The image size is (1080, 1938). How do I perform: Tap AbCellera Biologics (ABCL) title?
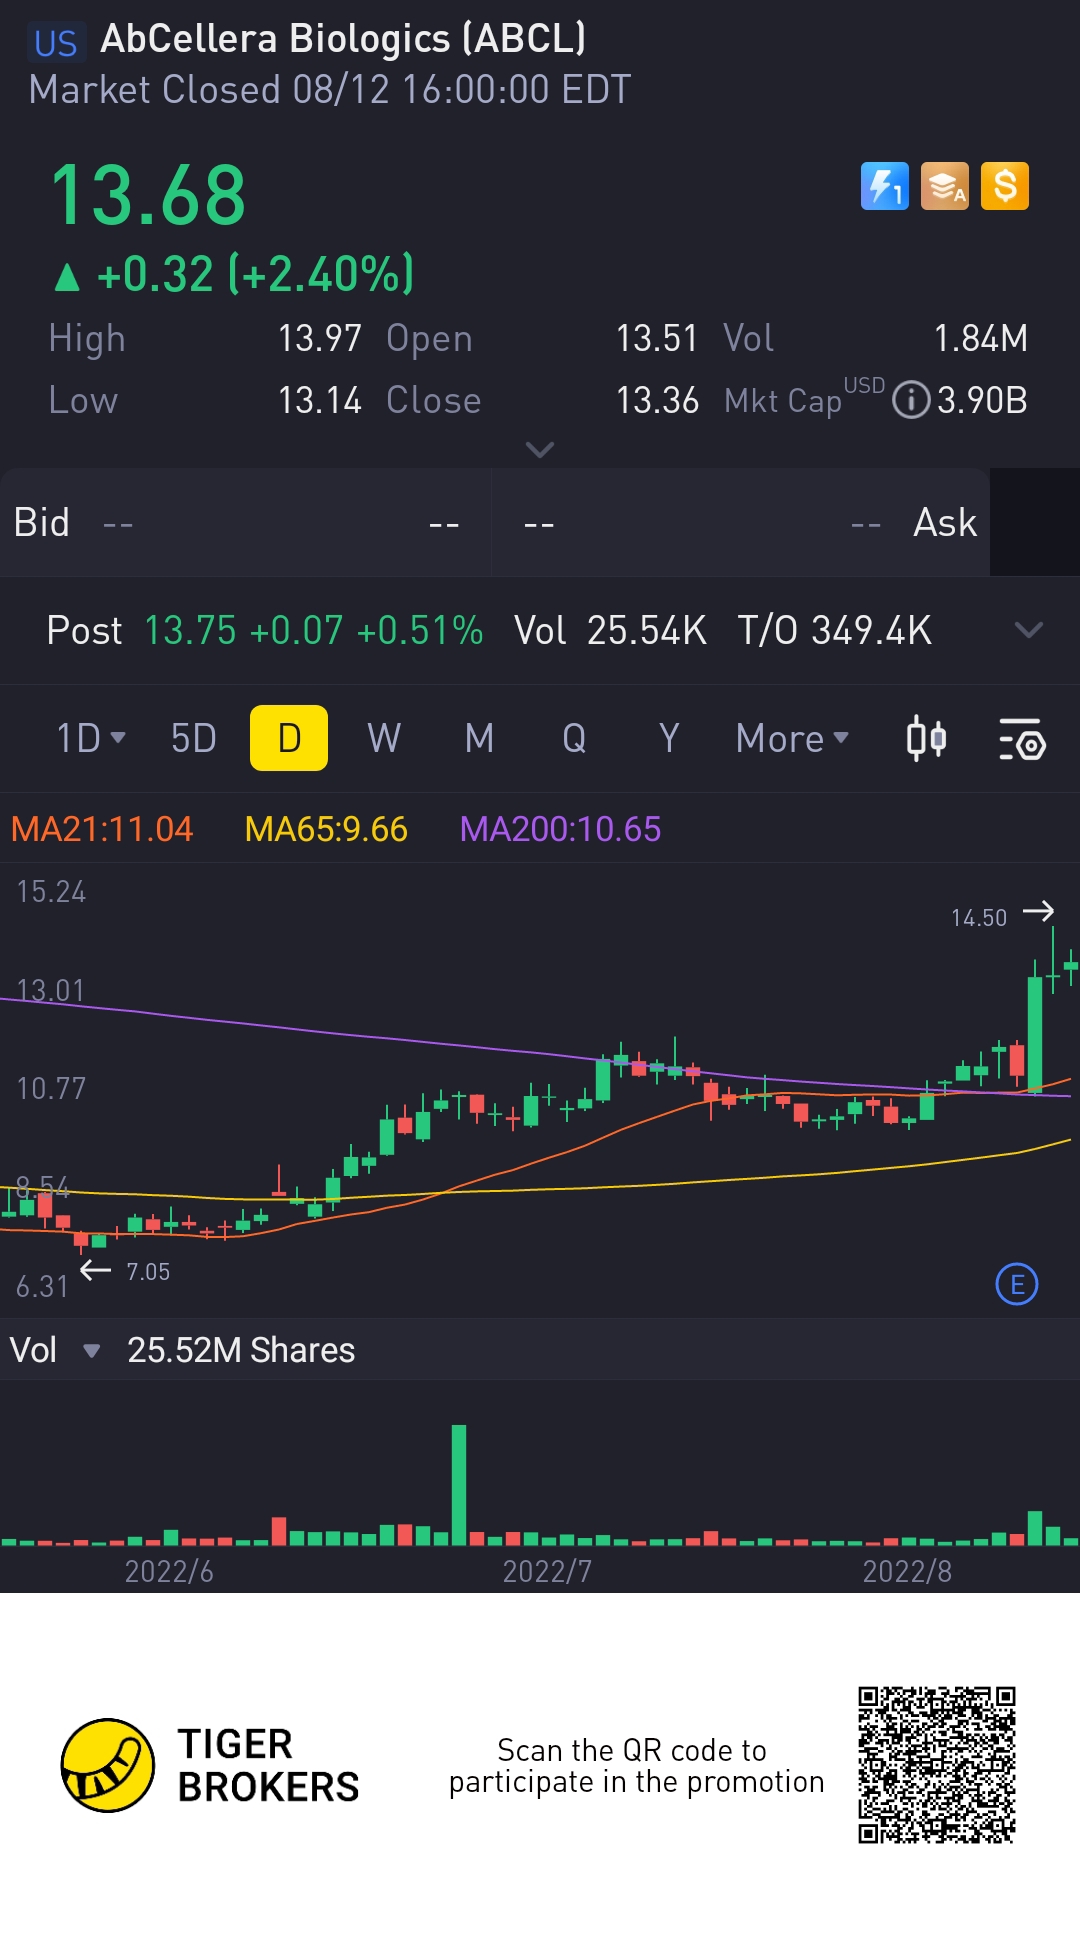pyautogui.click(x=343, y=39)
